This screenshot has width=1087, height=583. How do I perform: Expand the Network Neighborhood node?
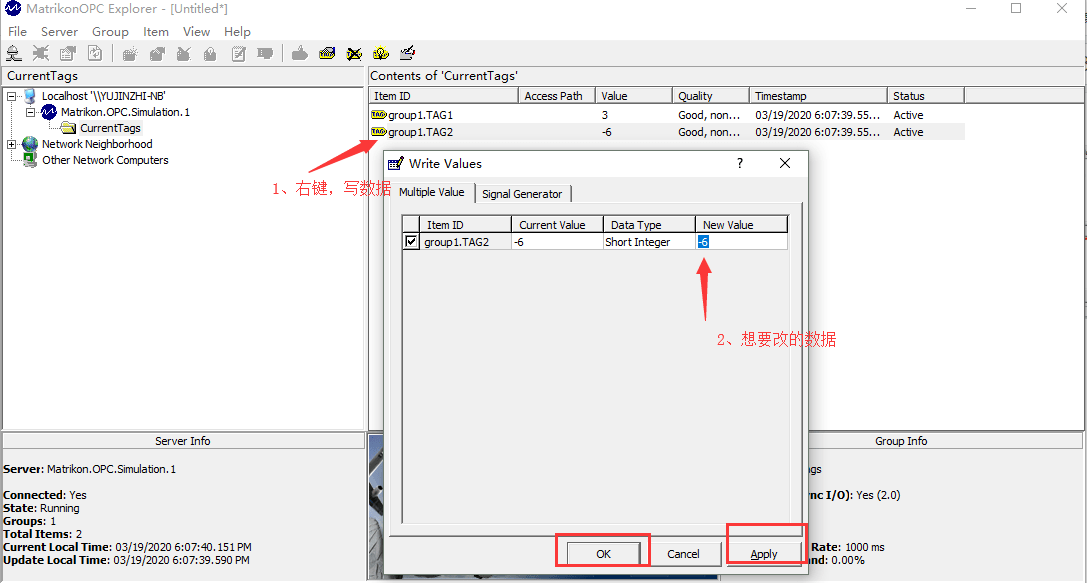click(x=12, y=144)
